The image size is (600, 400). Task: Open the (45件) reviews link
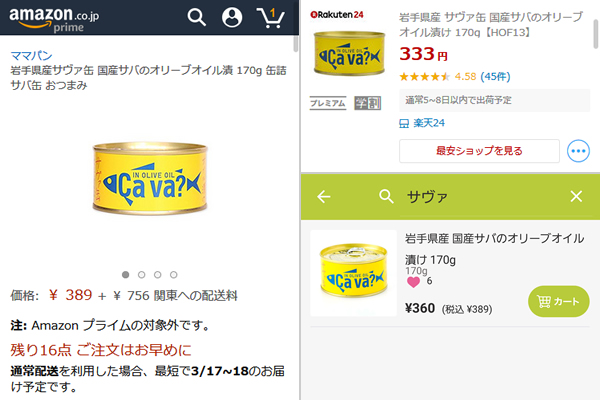[495, 76]
